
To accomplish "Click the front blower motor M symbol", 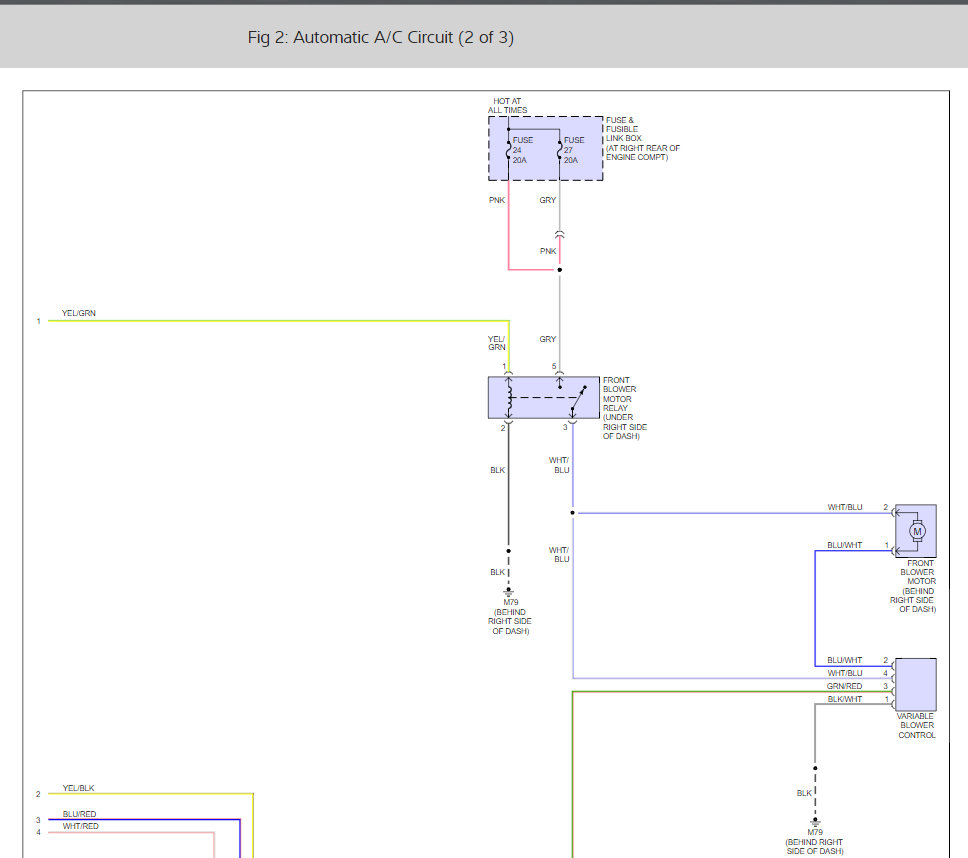I will pos(916,531).
